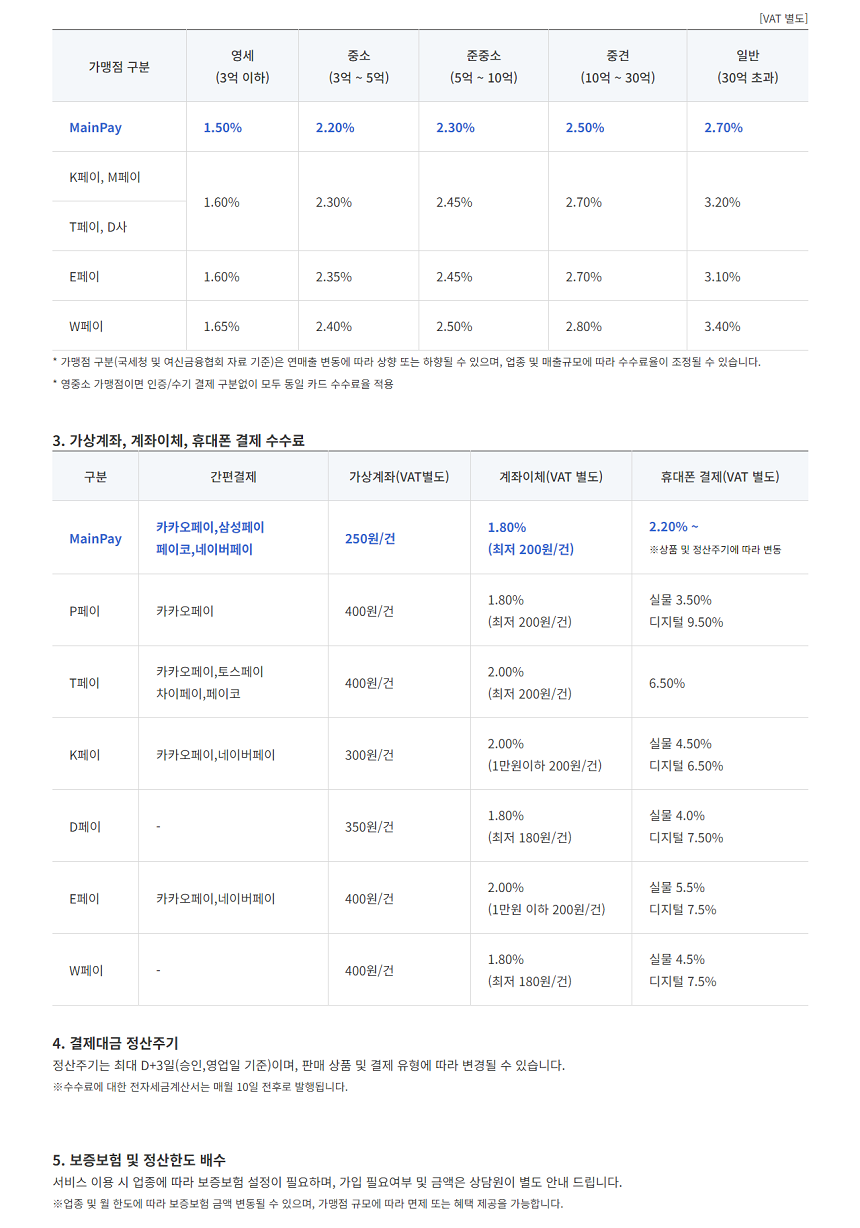Viewport: 860px width, 1228px height.
Task: Select the "일반 (30억 초과)" column header
Action: click(747, 66)
